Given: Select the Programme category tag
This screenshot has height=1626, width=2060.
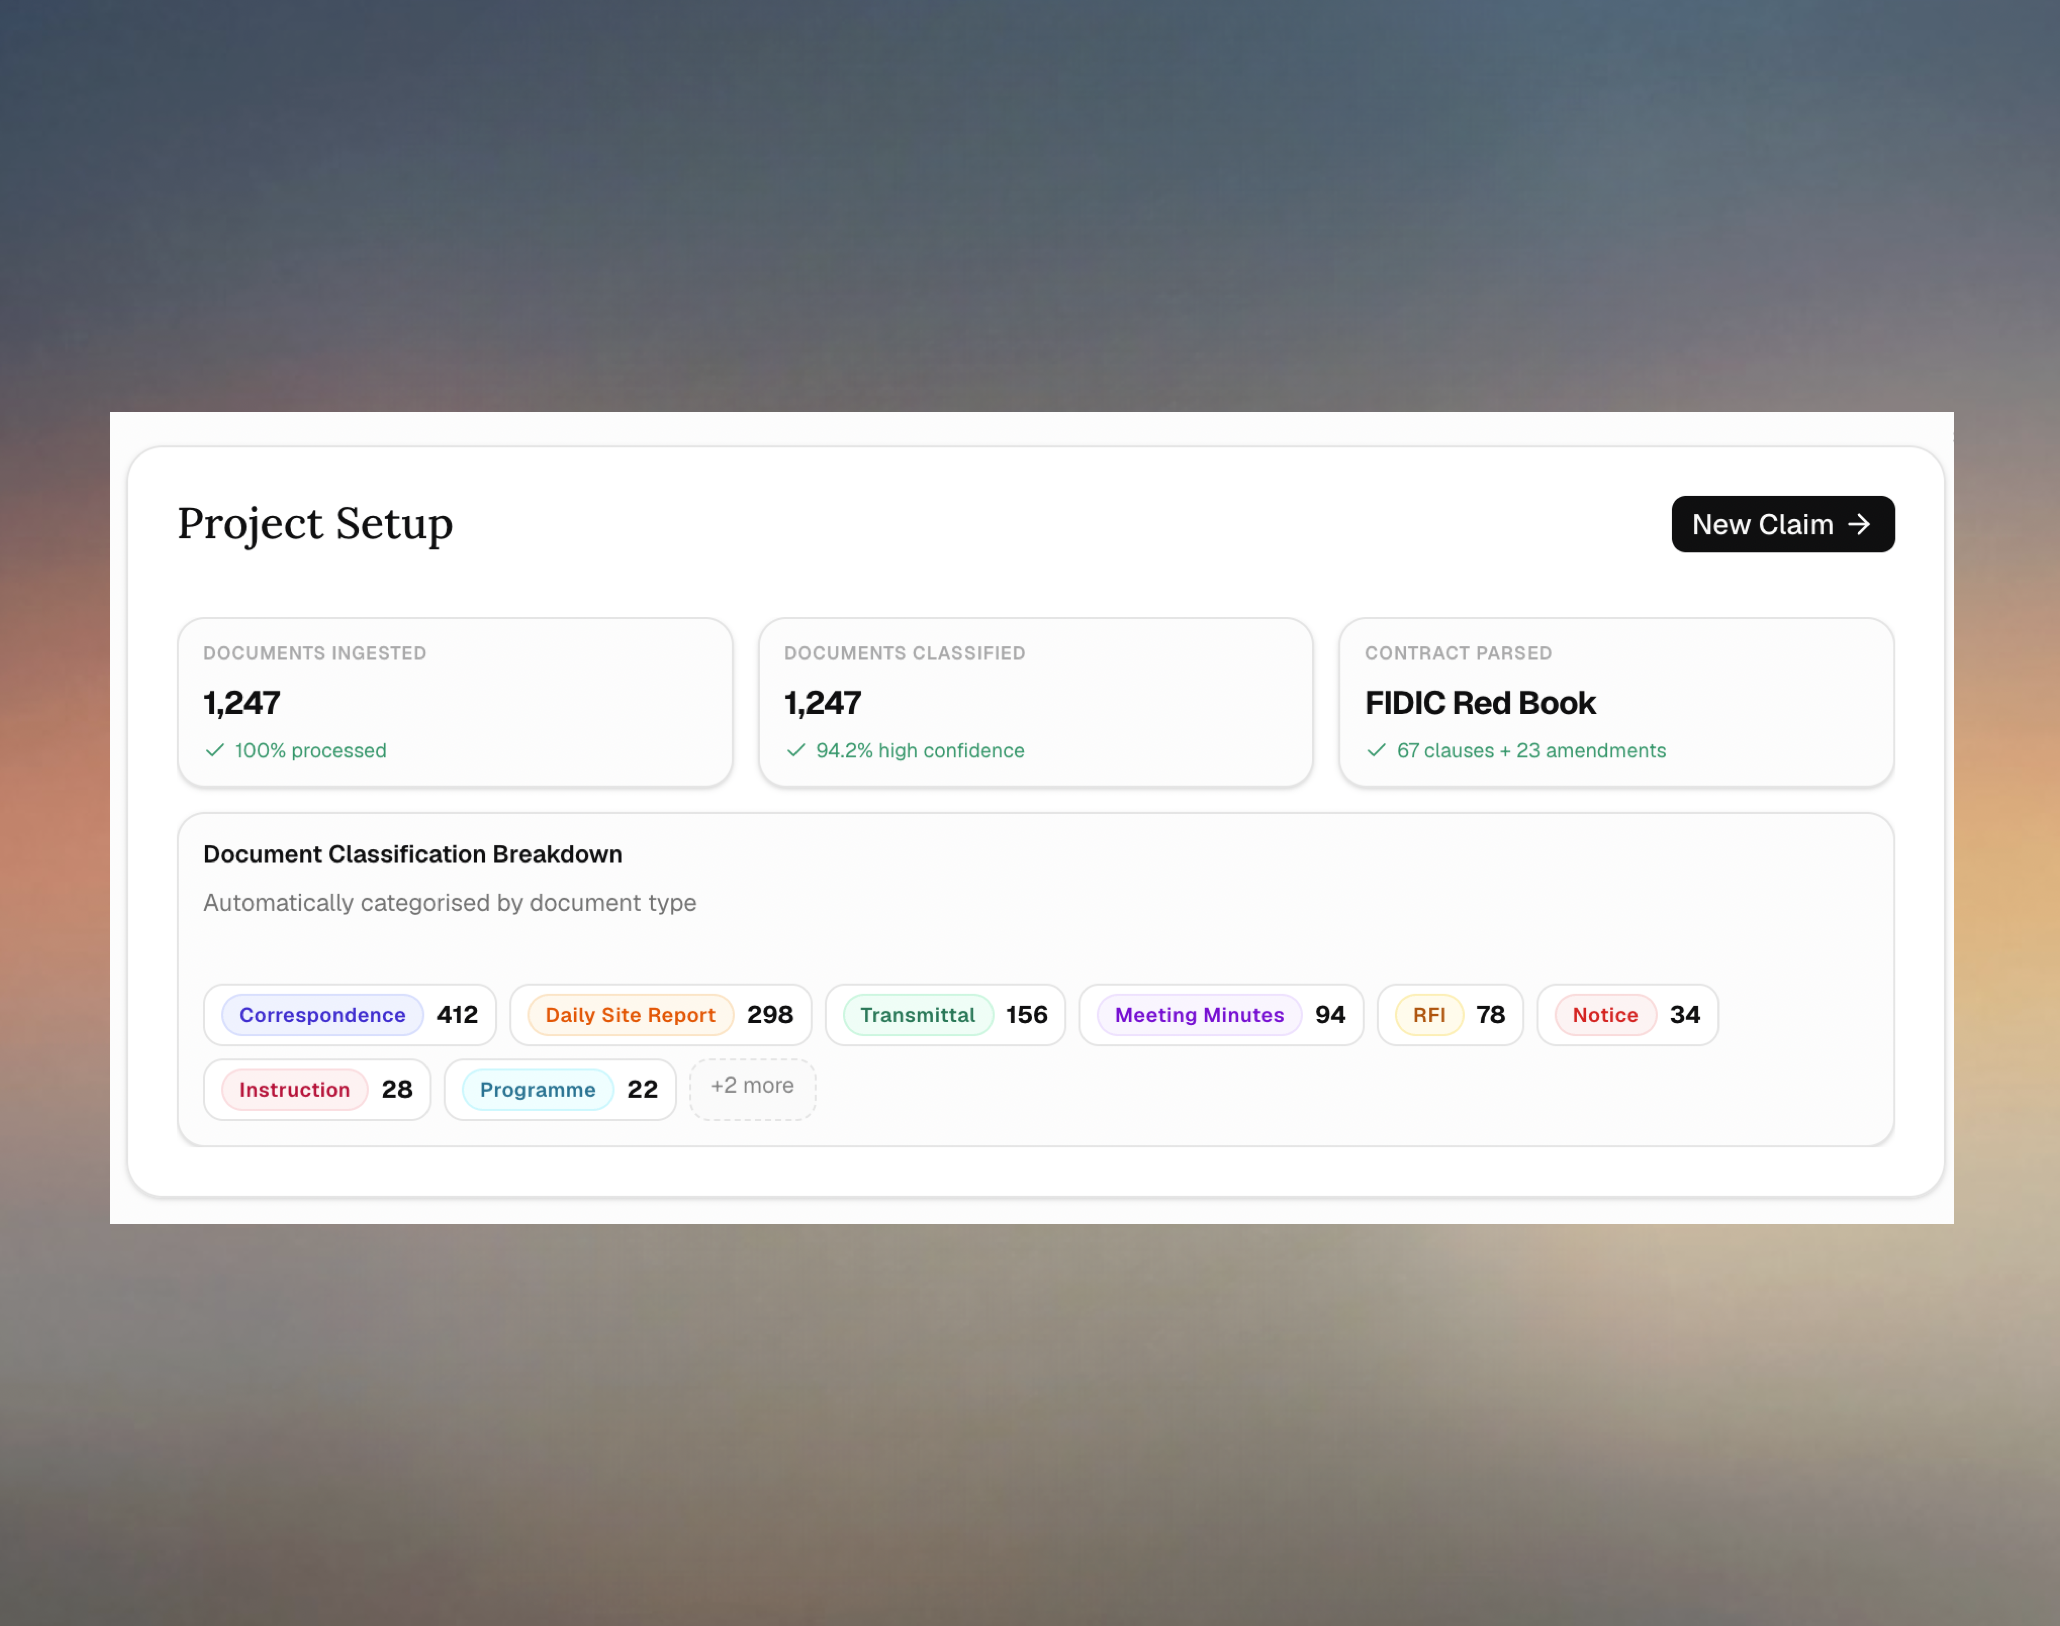Looking at the screenshot, I should (x=537, y=1090).
